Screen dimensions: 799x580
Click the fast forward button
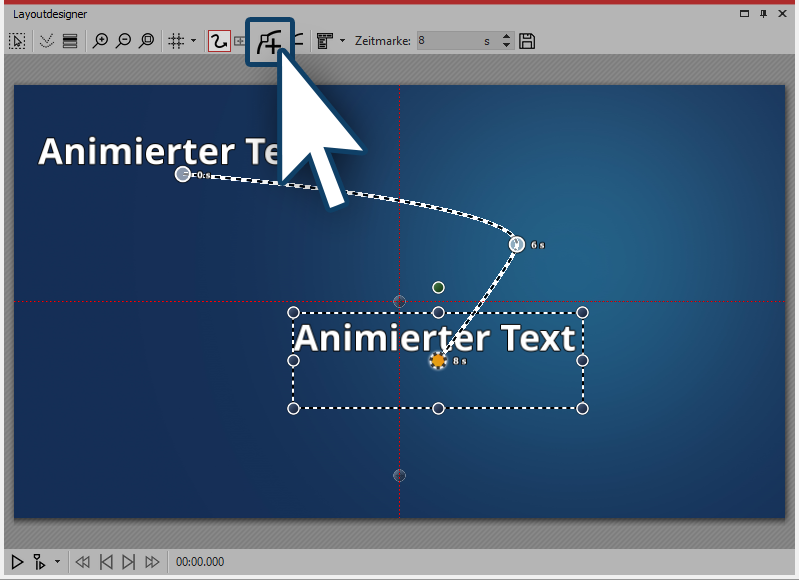point(152,562)
